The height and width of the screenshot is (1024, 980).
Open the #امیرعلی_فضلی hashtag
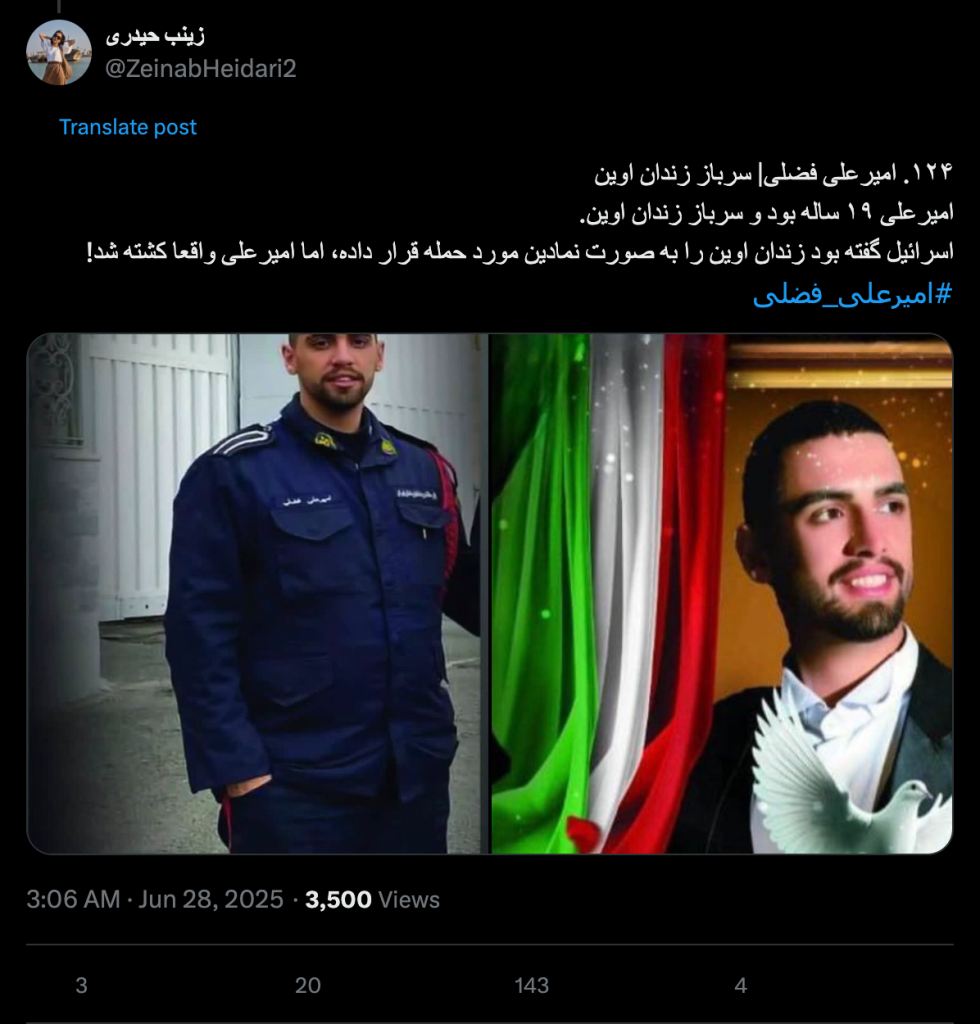pyautogui.click(x=853, y=295)
